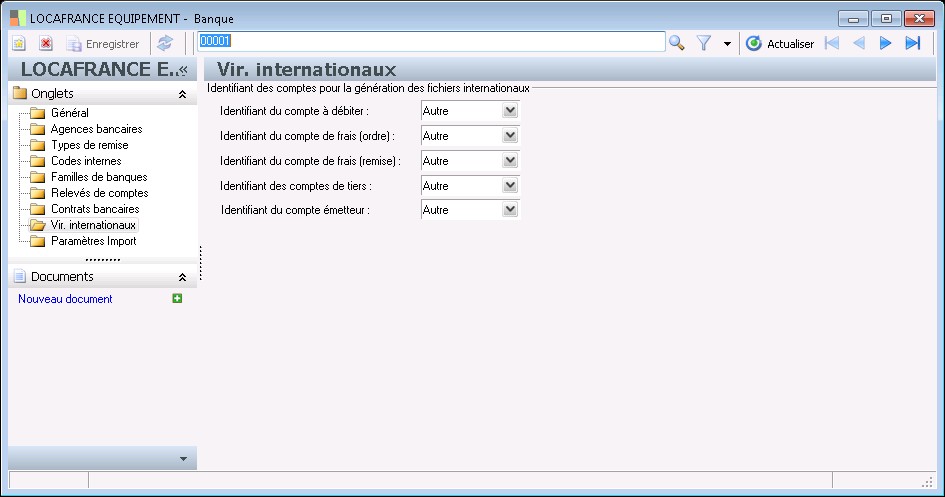
Task: Go to the first record
Action: pos(832,43)
